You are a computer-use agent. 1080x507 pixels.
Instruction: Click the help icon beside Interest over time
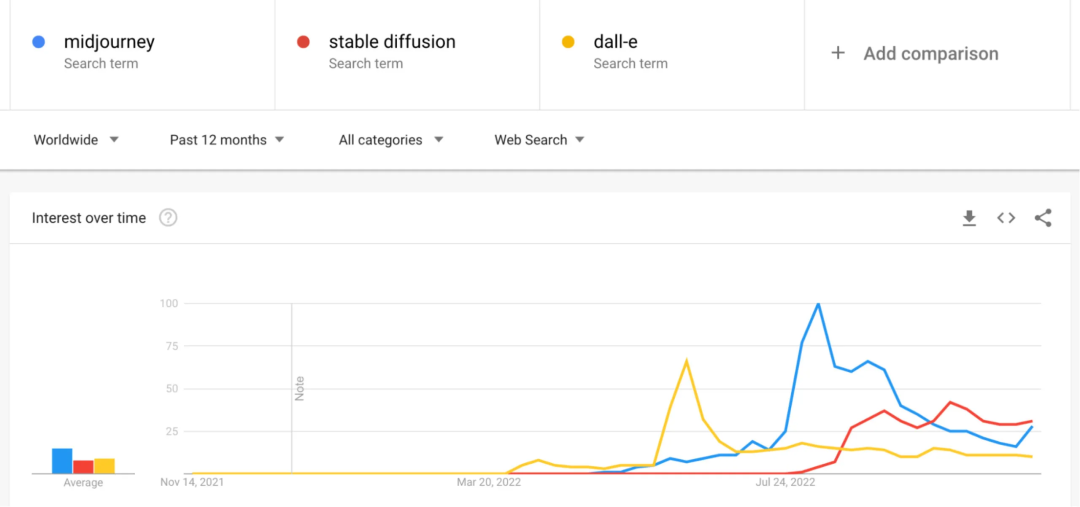(168, 218)
